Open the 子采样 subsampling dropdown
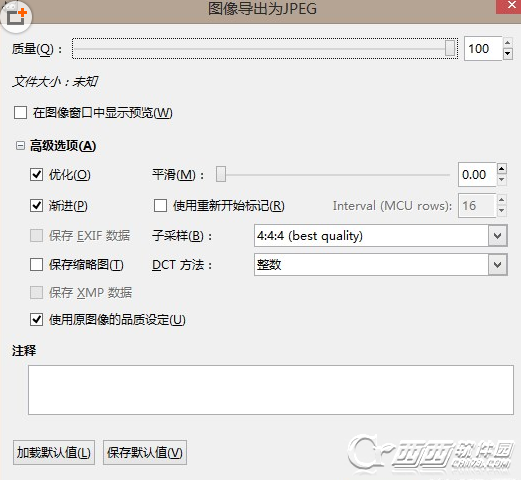 498,236
